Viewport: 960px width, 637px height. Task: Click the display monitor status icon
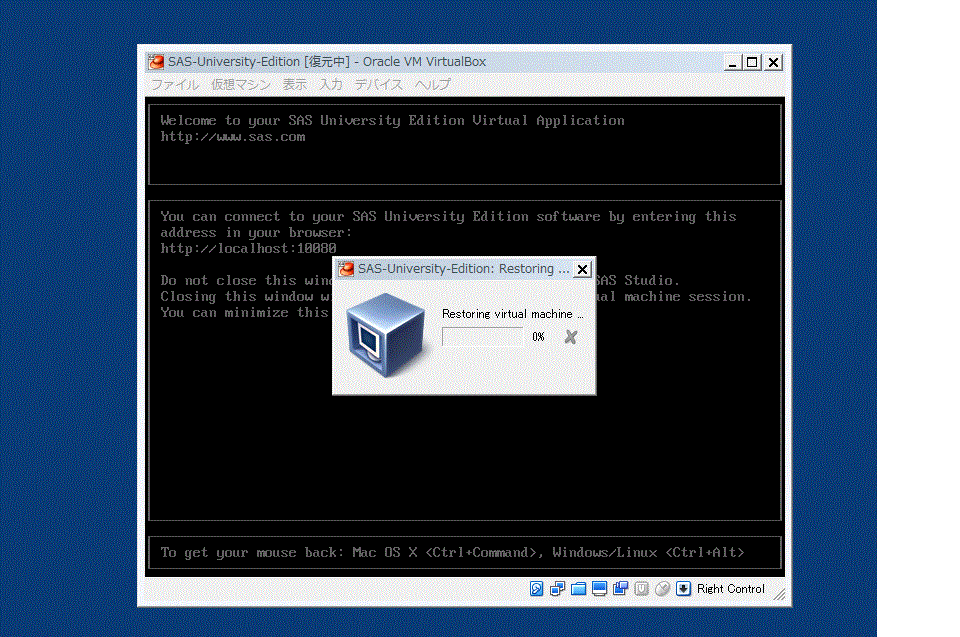[x=599, y=589]
